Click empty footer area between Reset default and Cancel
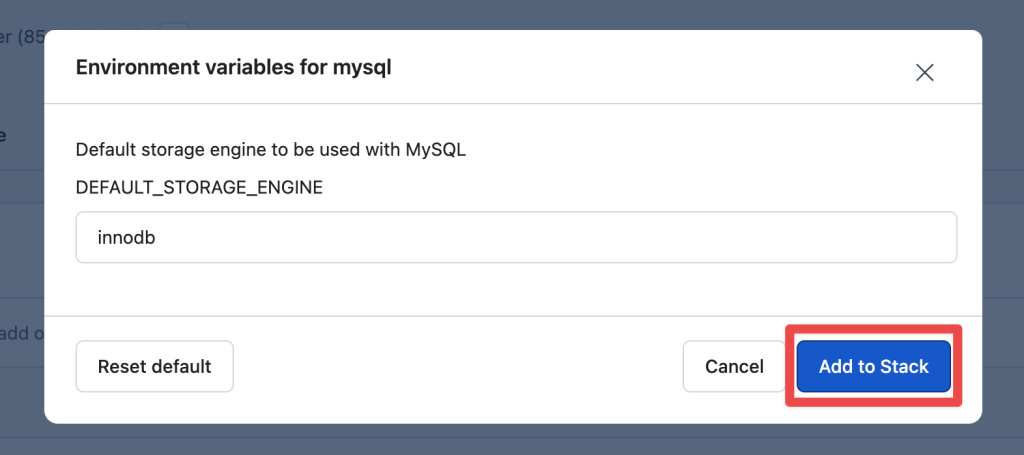The height and width of the screenshot is (455, 1024). (457, 366)
